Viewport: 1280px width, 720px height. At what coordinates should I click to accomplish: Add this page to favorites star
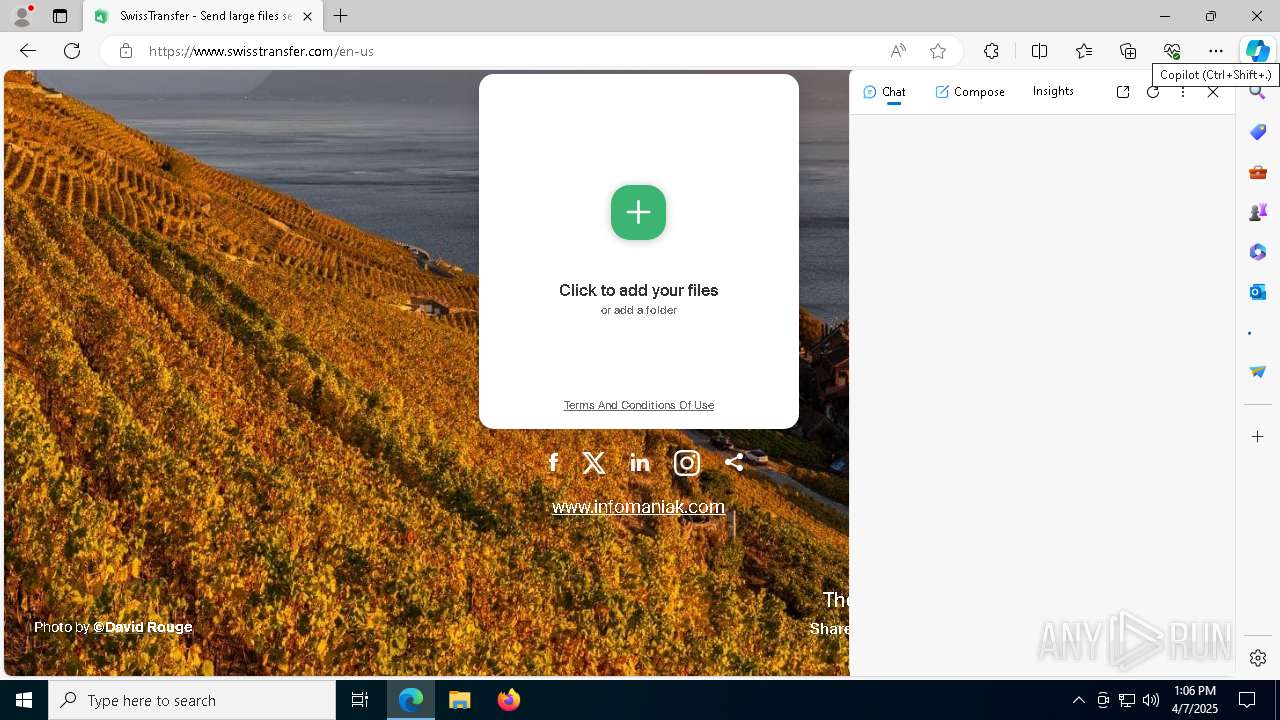pyautogui.click(x=938, y=51)
